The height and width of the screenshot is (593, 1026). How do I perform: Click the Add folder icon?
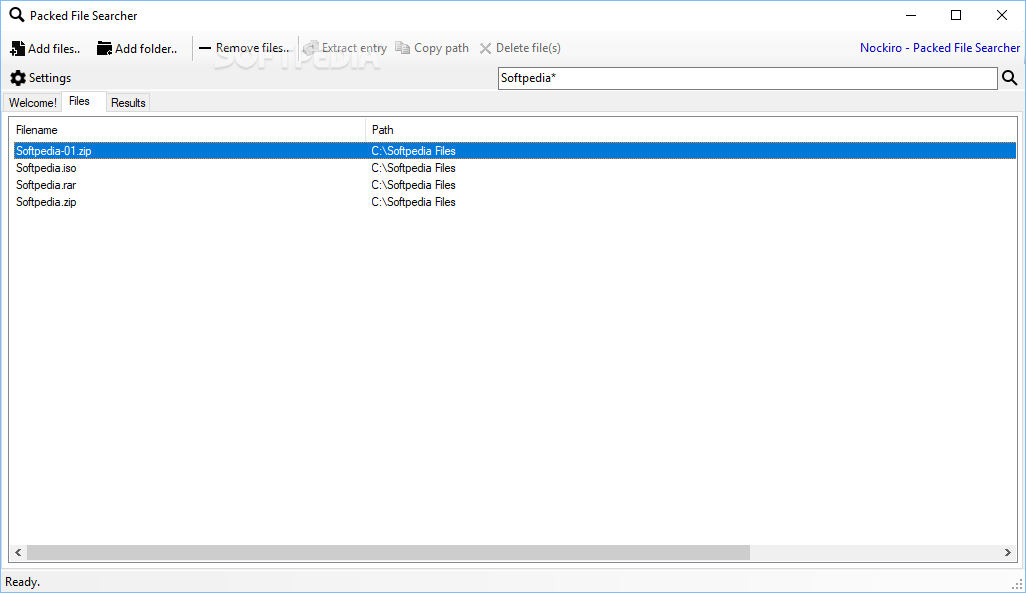click(x=105, y=48)
